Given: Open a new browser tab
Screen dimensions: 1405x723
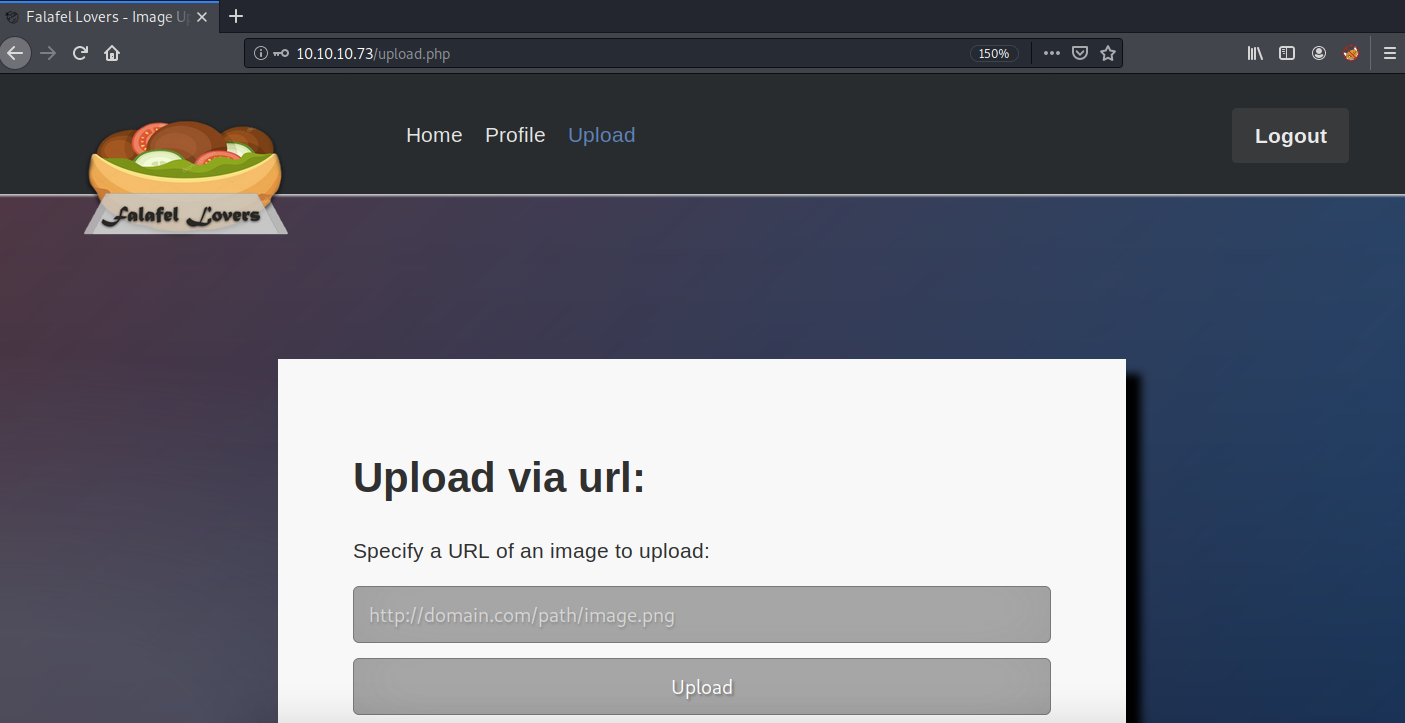Looking at the screenshot, I should tap(236, 16).
